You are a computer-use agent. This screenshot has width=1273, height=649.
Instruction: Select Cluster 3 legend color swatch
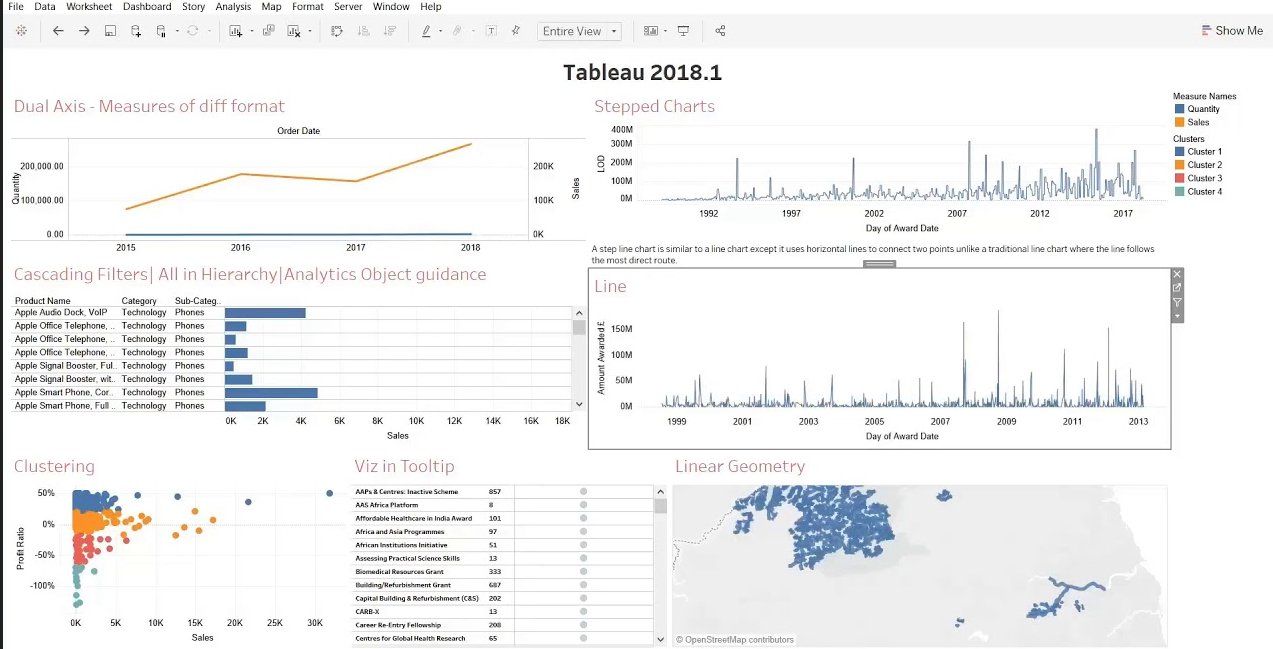tap(1180, 178)
